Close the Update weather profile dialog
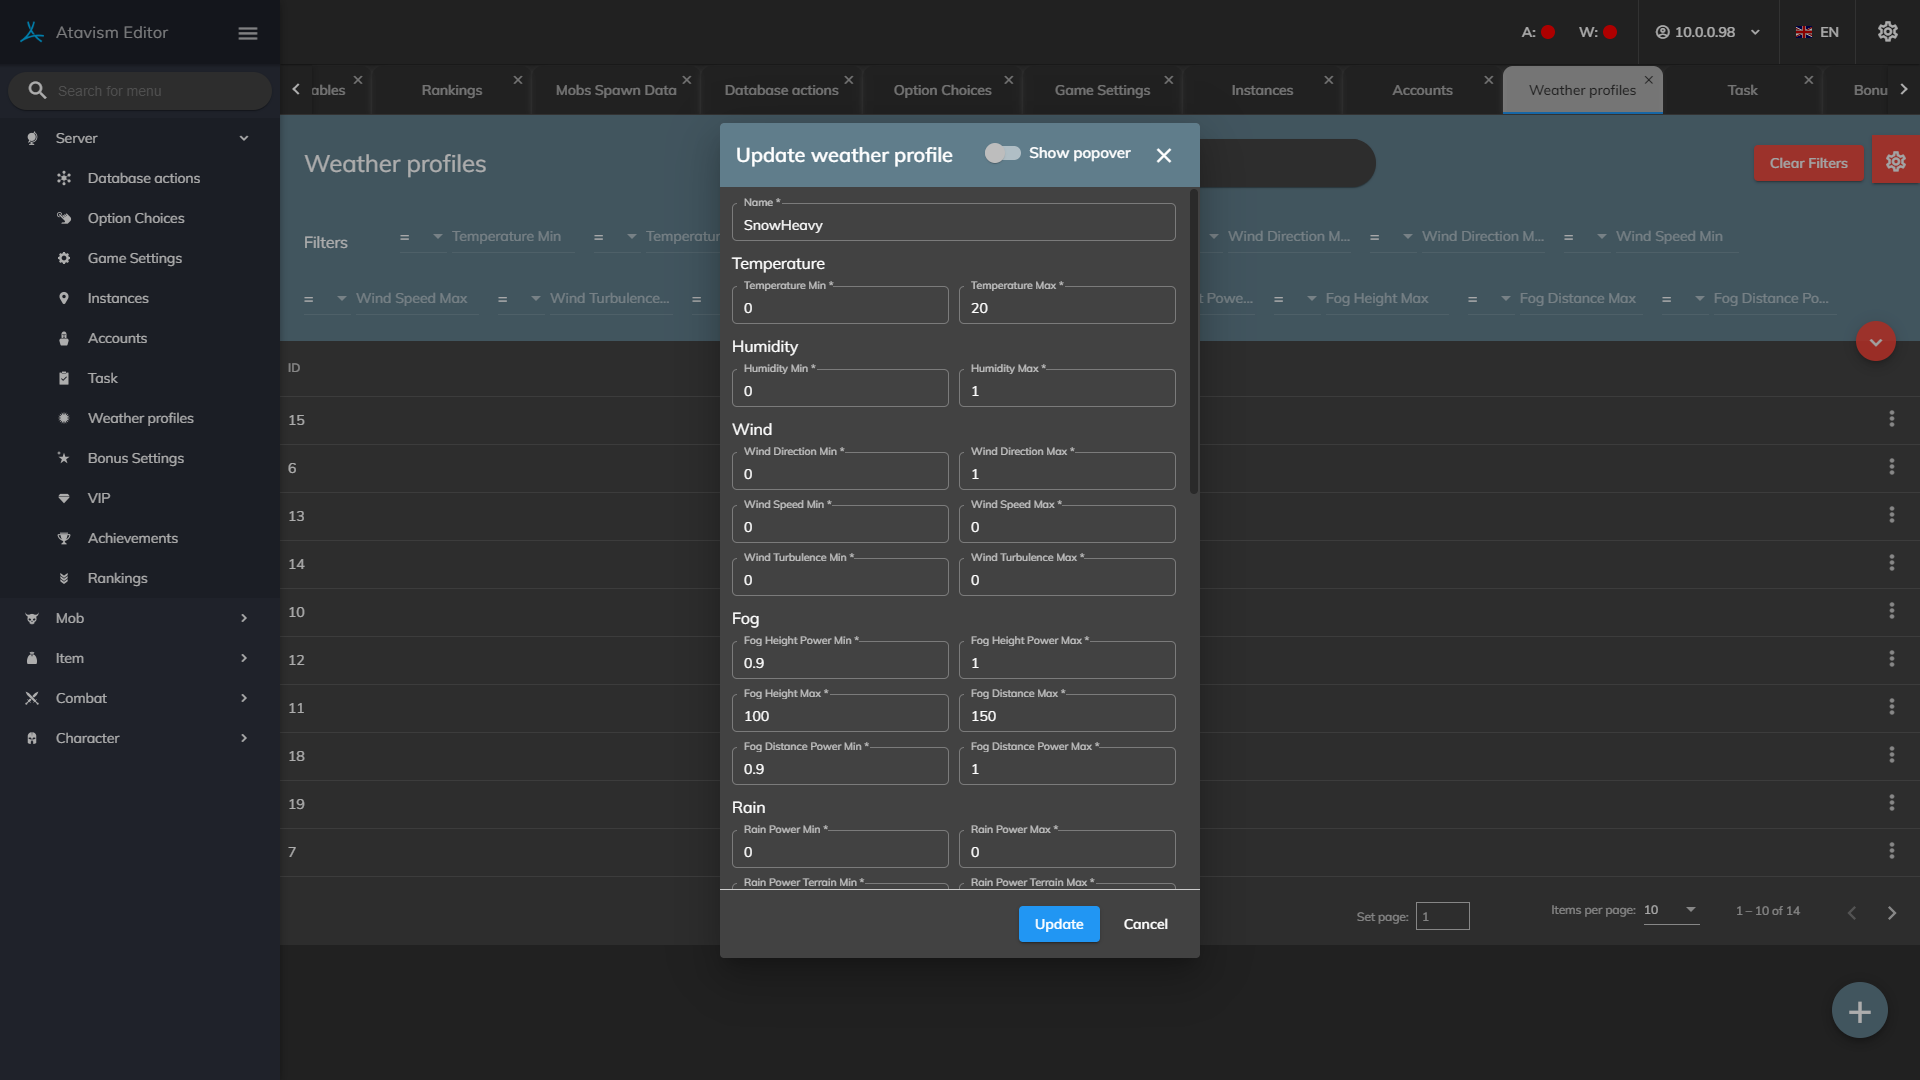This screenshot has width=1920, height=1080. click(x=1163, y=155)
